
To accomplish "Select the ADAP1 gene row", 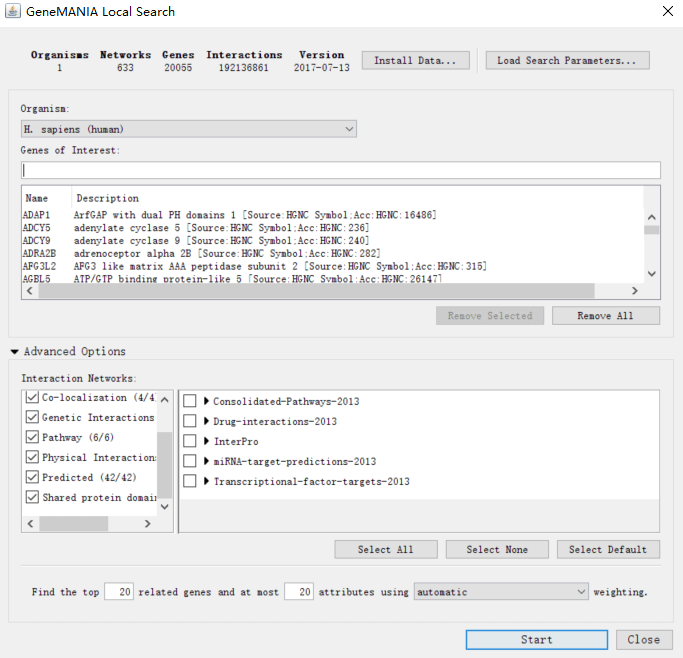I will click(333, 215).
